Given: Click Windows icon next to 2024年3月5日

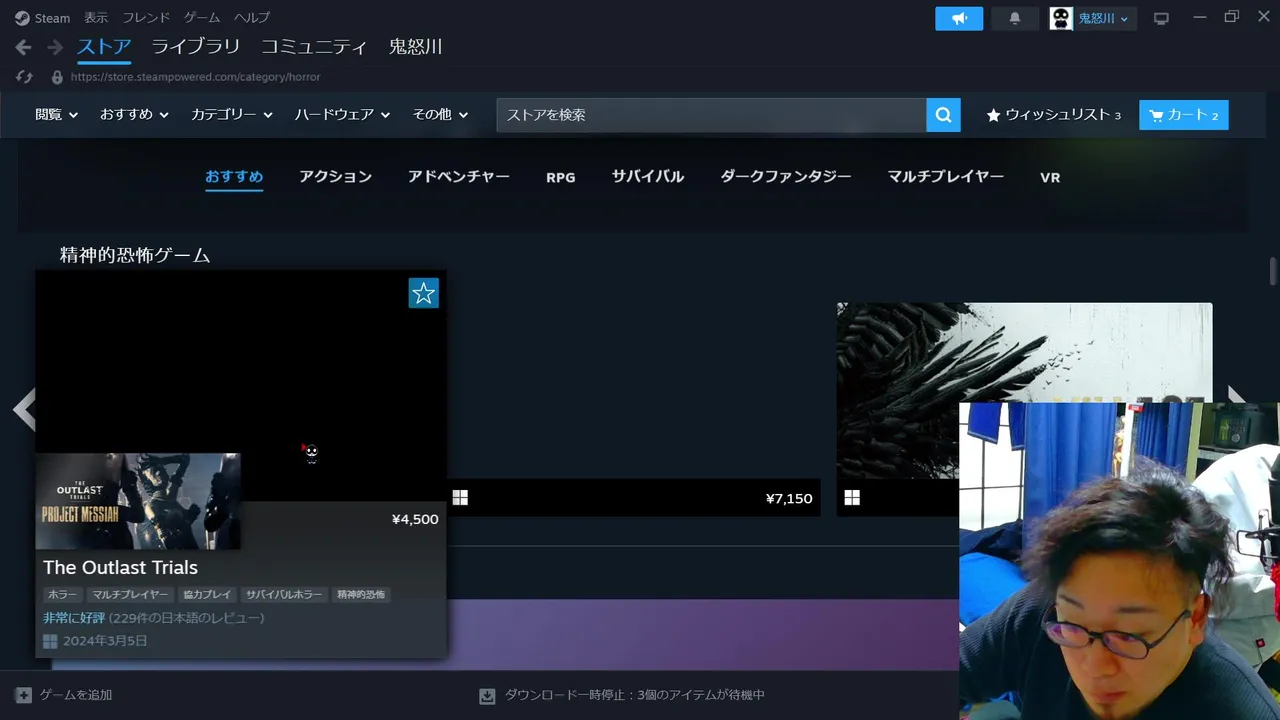Looking at the screenshot, I should point(50,641).
